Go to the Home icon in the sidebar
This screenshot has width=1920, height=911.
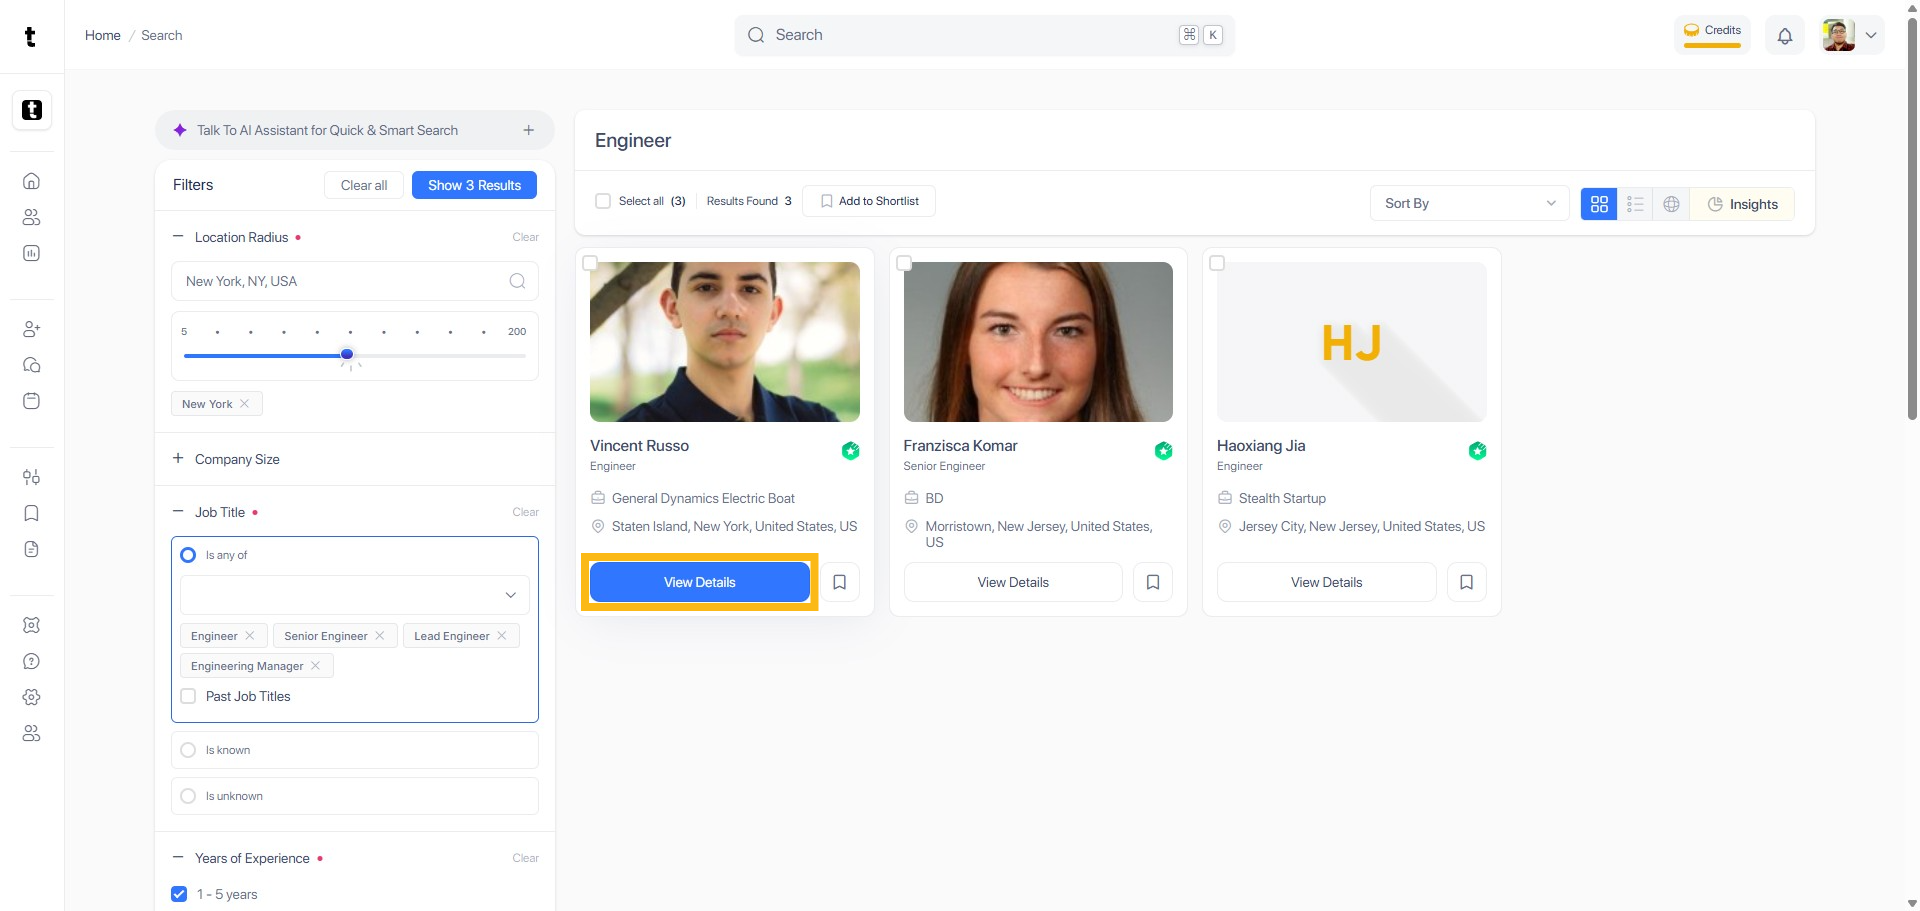[x=32, y=181]
